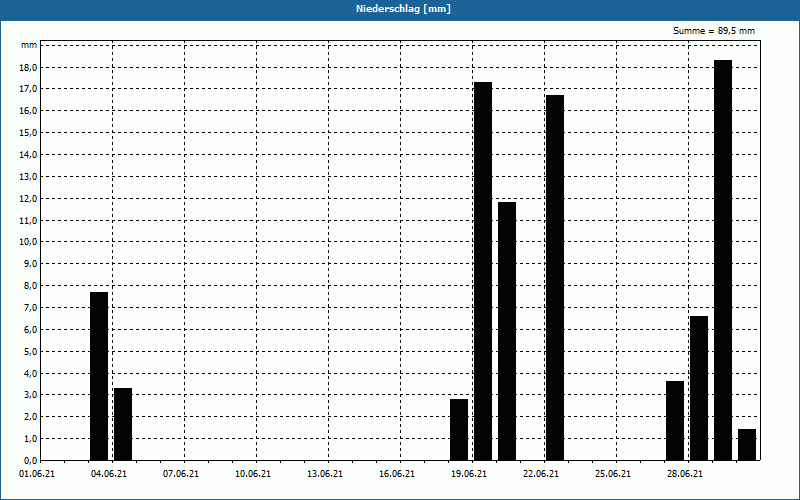Click the 14,0 y-axis value
800x500 pixels.
[29, 155]
